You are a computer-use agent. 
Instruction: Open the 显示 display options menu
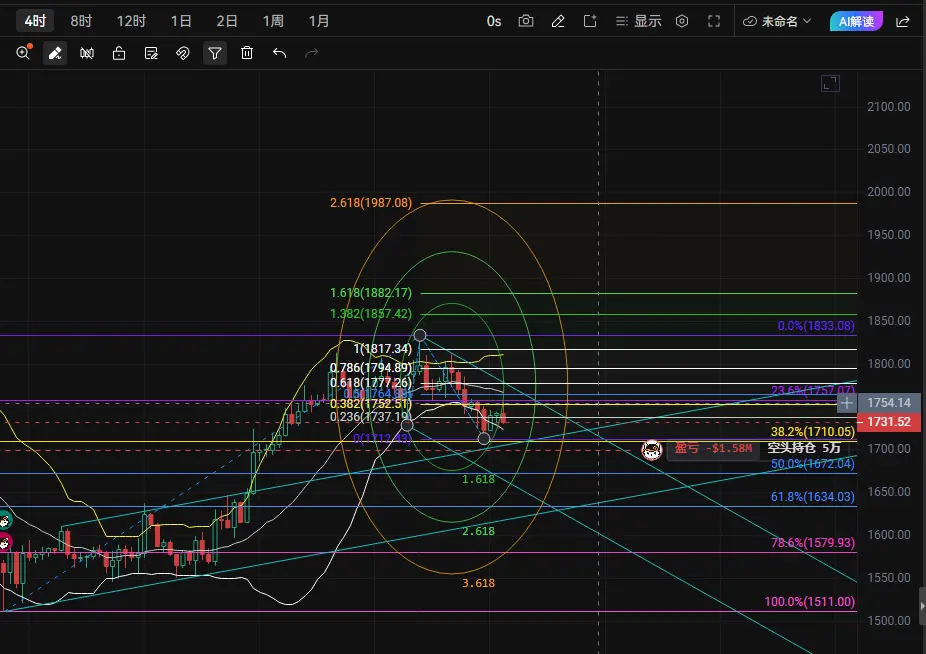(638, 21)
